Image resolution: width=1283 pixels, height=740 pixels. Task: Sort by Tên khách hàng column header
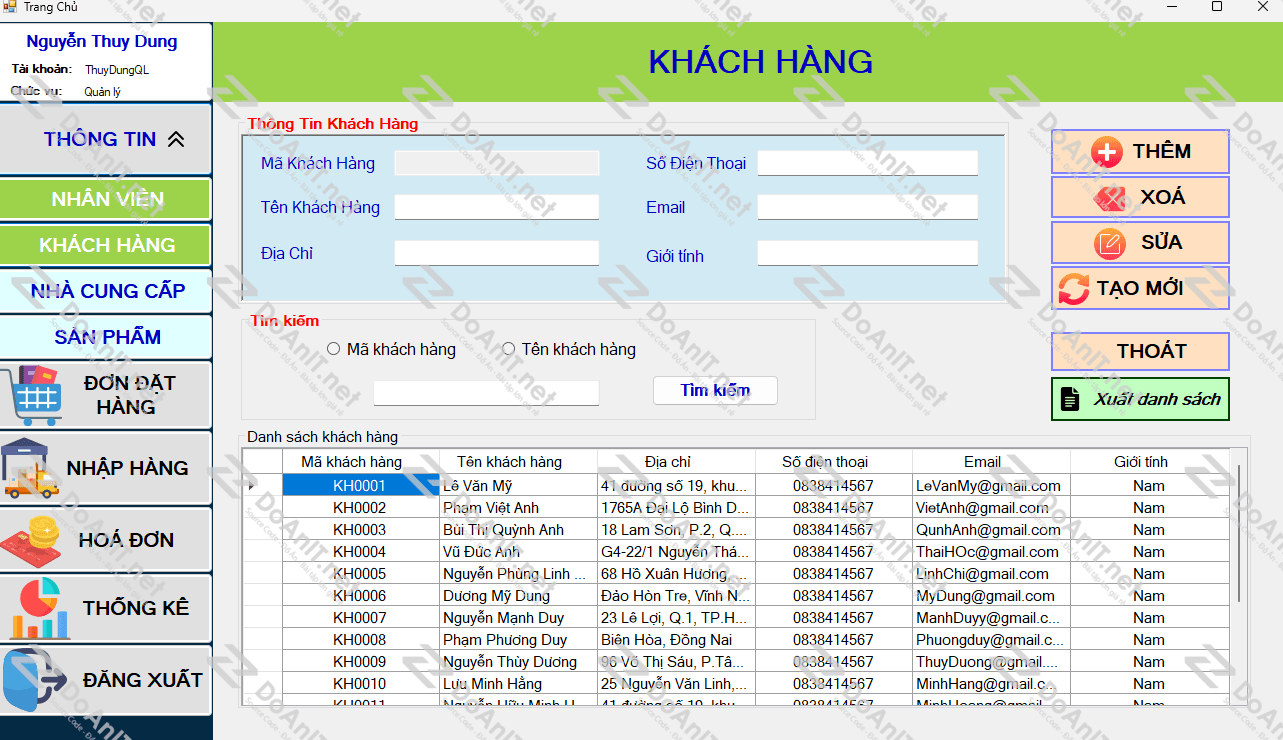point(519,462)
